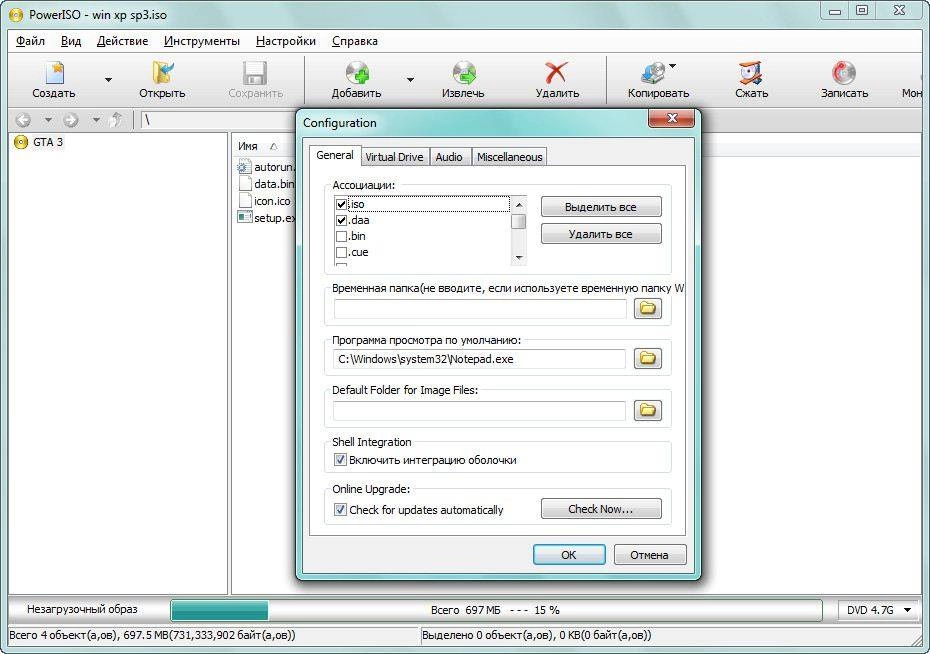
Task: Sort the file list by Имя column
Action: click(x=248, y=146)
